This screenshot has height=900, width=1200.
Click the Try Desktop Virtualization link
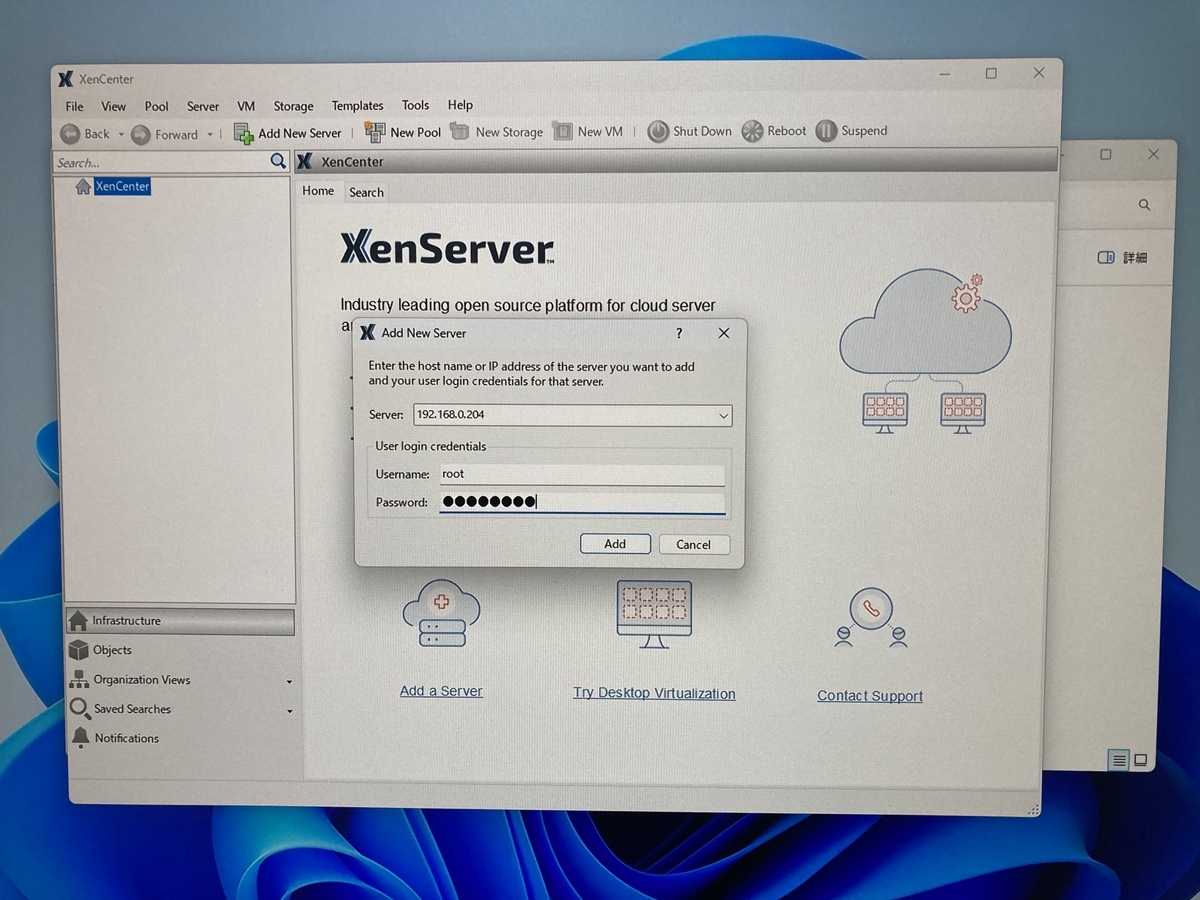pos(654,693)
